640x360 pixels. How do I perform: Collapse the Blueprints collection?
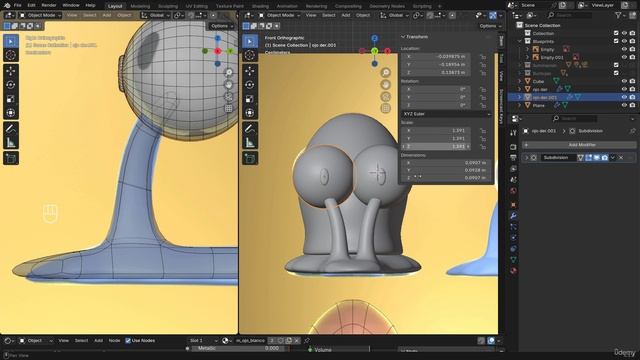point(520,41)
